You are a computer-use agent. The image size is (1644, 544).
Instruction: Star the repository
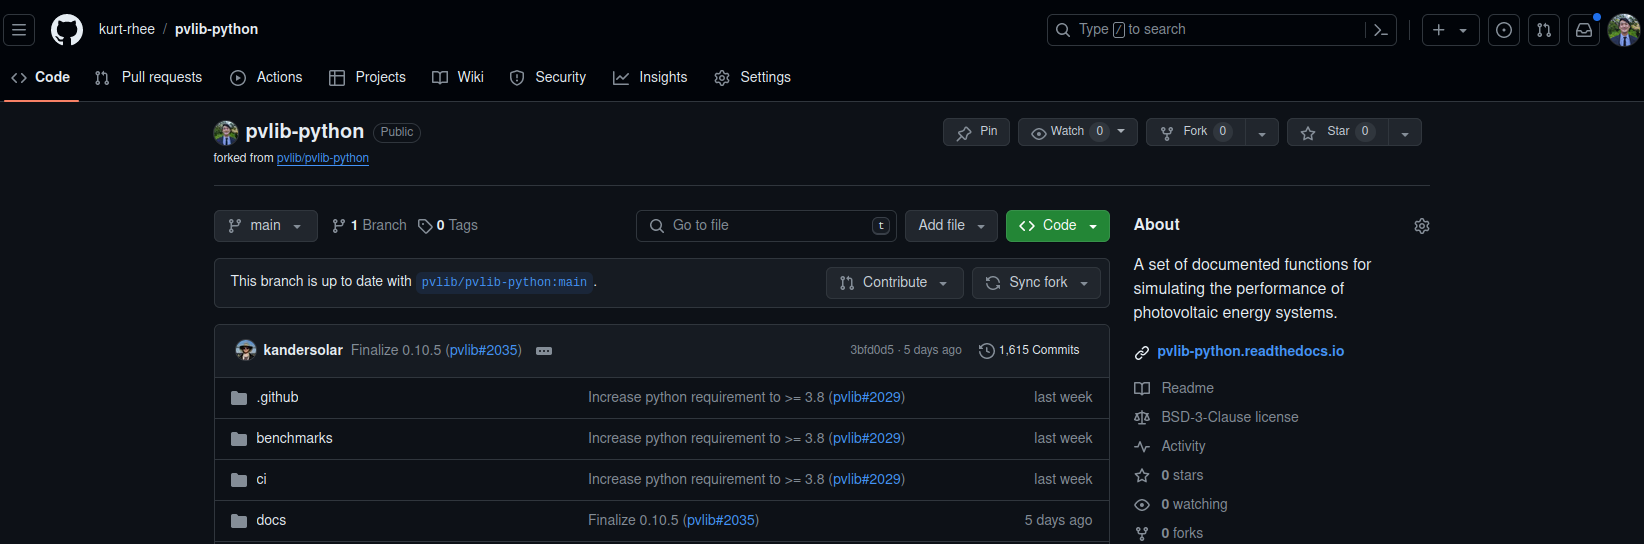point(1337,132)
